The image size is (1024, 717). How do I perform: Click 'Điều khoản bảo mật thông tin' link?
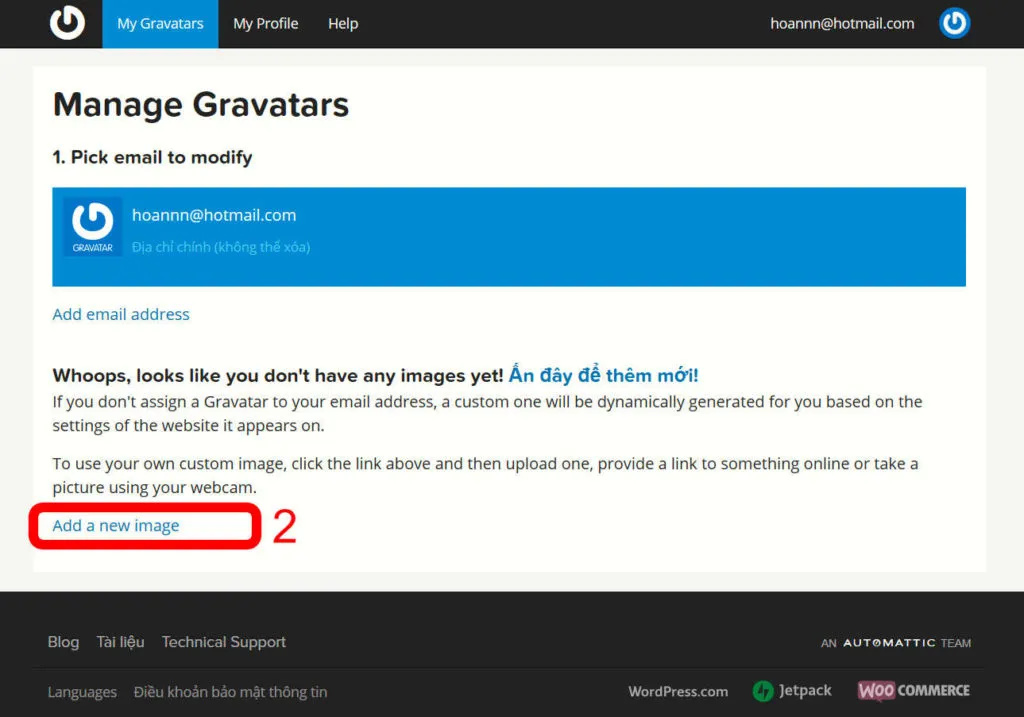pyautogui.click(x=231, y=691)
